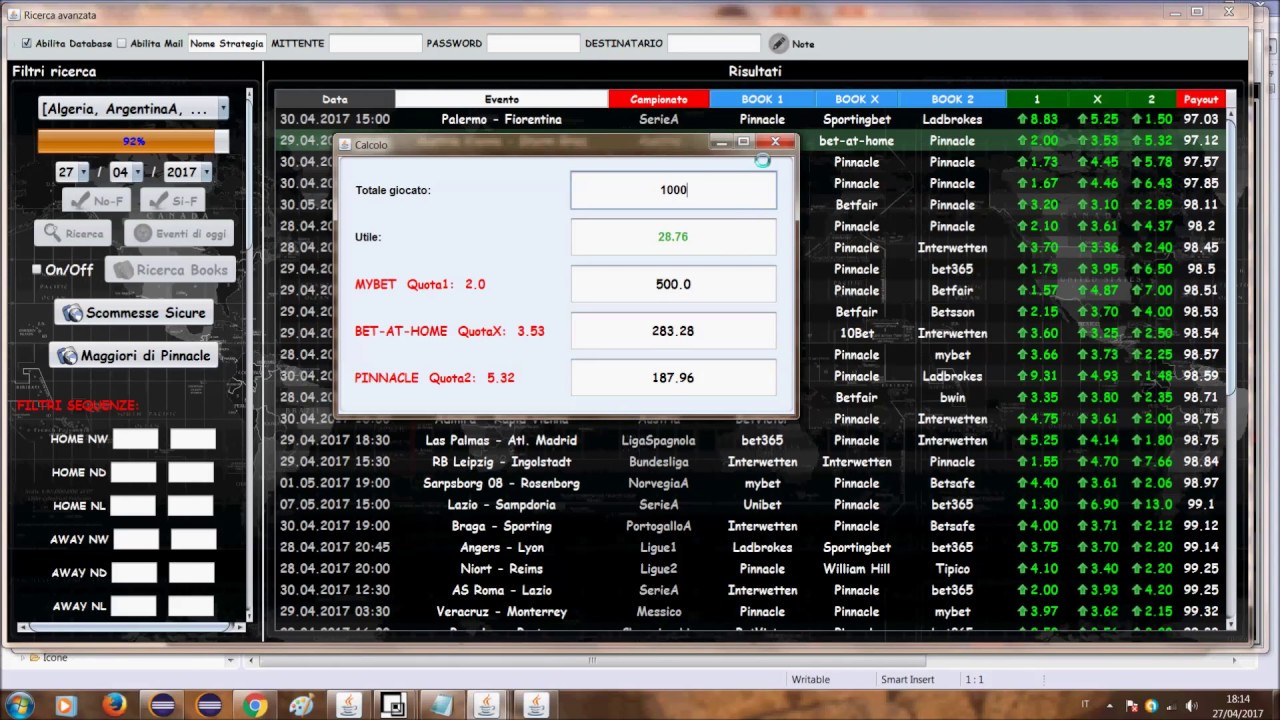Image resolution: width=1280 pixels, height=720 pixels.
Task: Click the BOOK 1 column header
Action: pyautogui.click(x=762, y=99)
